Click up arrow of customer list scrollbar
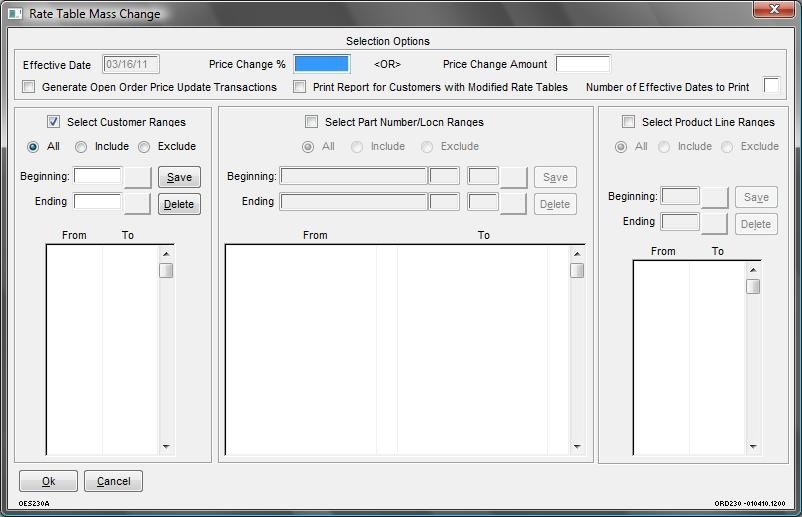802x517 pixels. pyautogui.click(x=166, y=254)
